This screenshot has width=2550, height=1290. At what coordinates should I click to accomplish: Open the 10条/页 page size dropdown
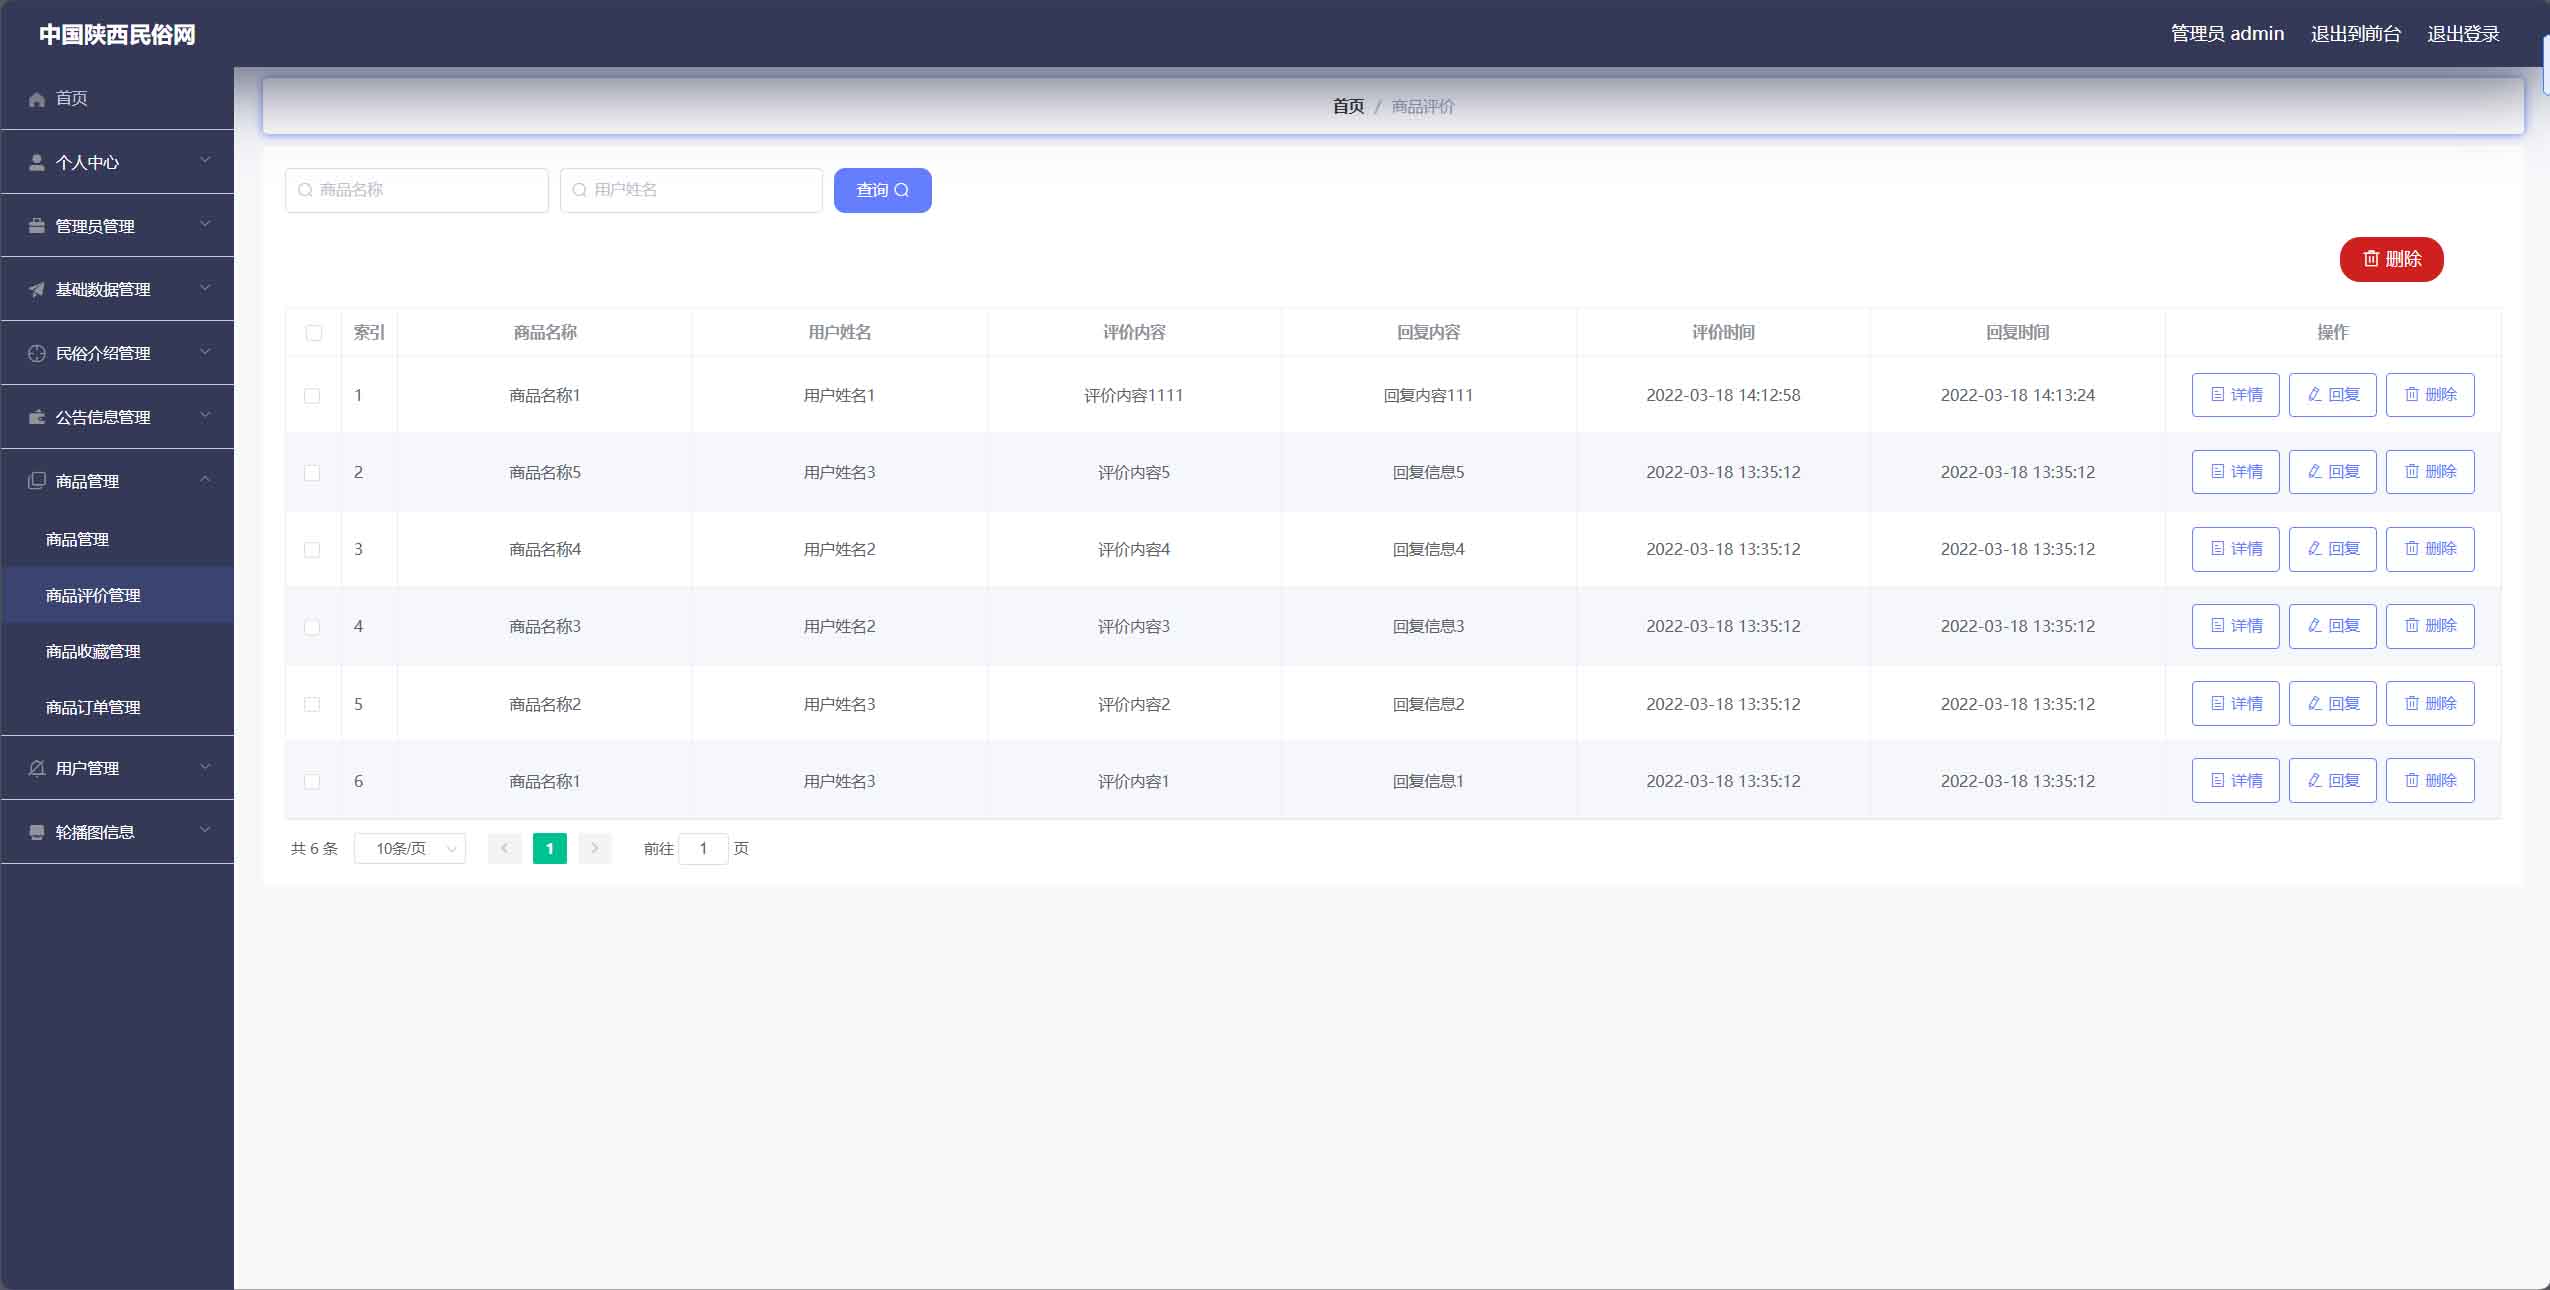410,849
